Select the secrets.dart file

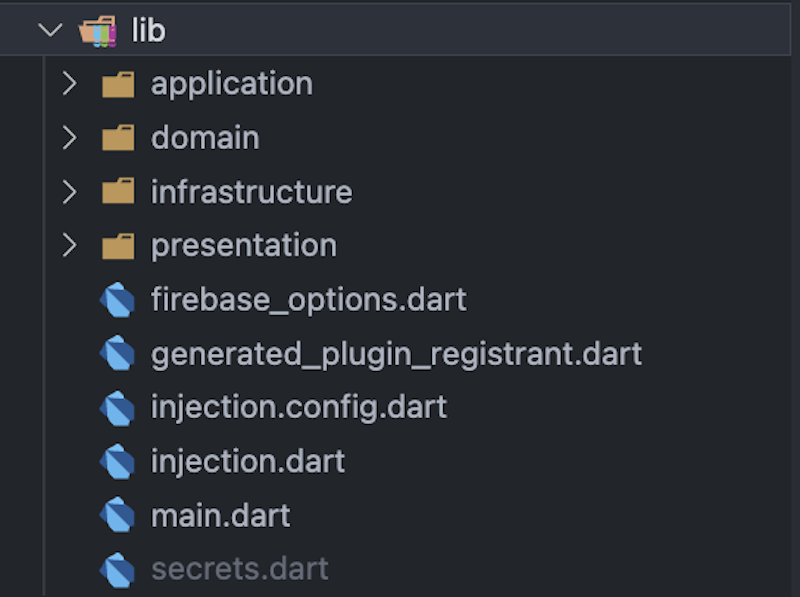(x=239, y=568)
